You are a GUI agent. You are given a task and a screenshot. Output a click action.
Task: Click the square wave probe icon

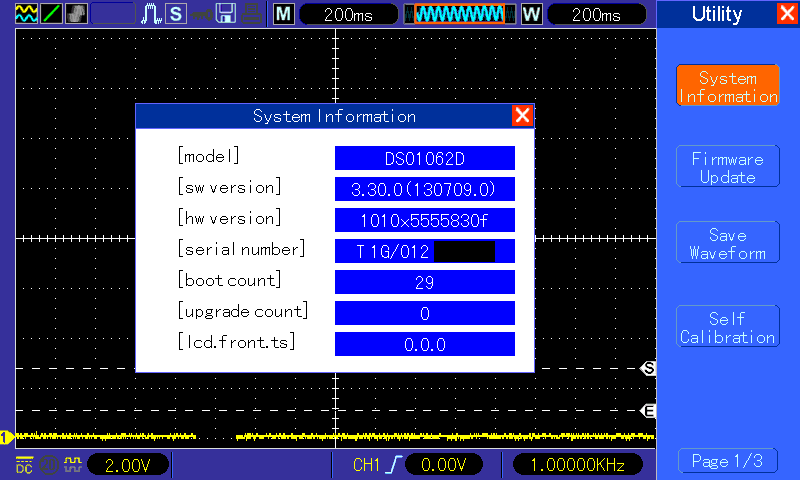point(72,464)
